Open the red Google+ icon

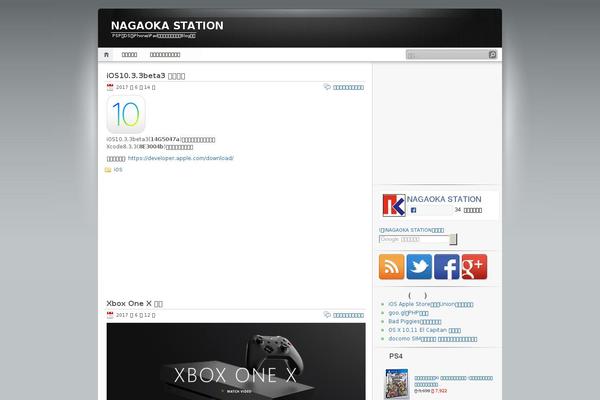pyautogui.click(x=474, y=267)
